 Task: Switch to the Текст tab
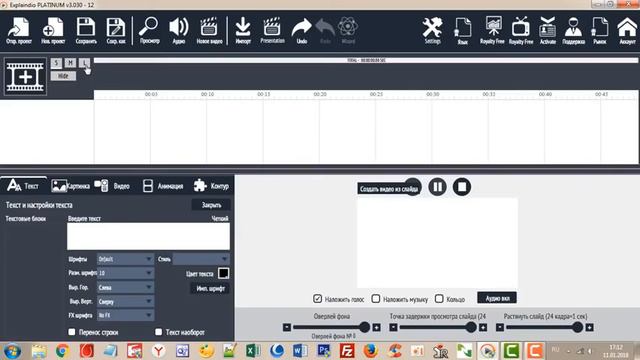23,186
